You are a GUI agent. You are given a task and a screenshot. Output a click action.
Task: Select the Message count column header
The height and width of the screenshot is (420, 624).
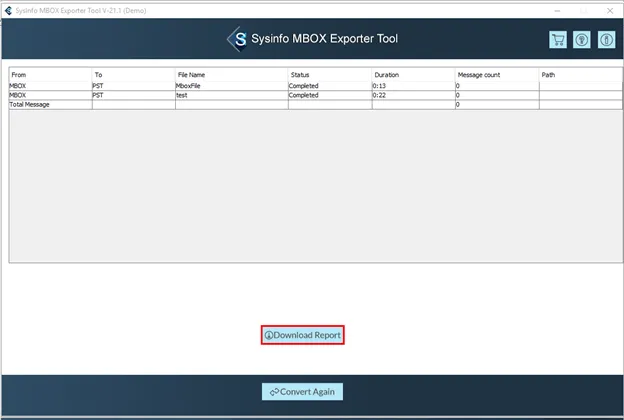point(497,75)
